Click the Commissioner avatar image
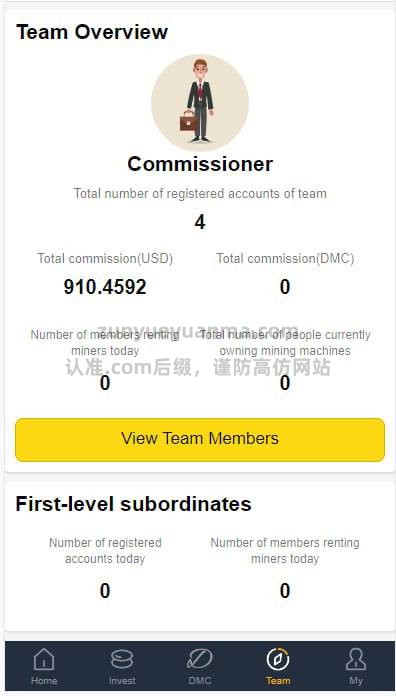Image resolution: width=396 pixels, height=696 pixels. [x=200, y=103]
